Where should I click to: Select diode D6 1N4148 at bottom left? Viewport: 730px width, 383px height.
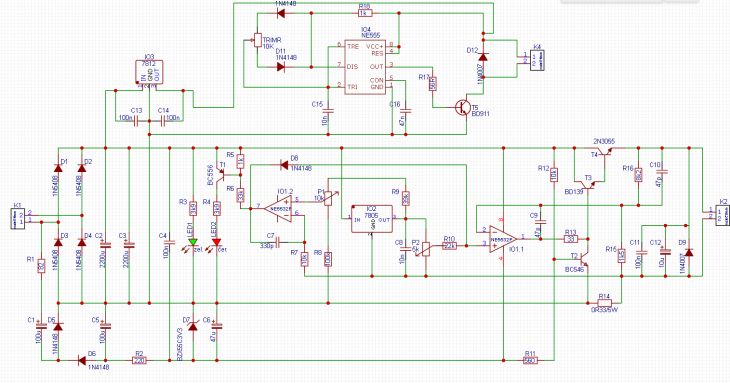81,360
